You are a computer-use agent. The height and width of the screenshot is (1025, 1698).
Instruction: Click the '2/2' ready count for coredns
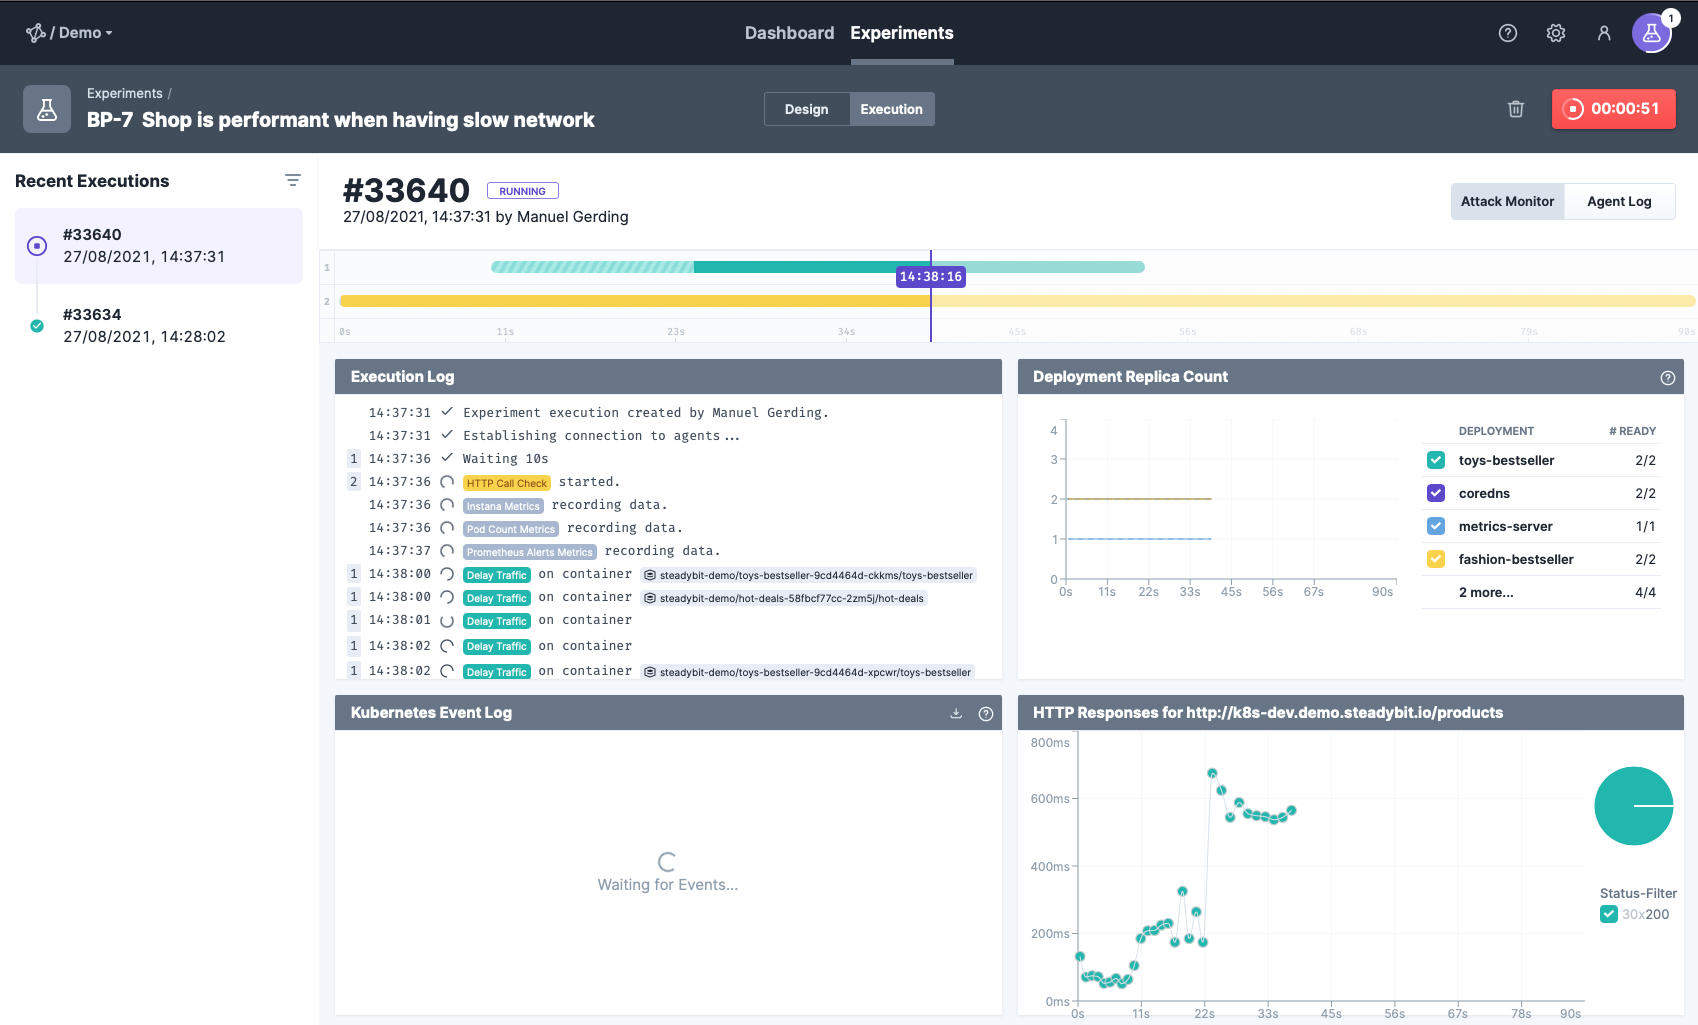click(1645, 493)
